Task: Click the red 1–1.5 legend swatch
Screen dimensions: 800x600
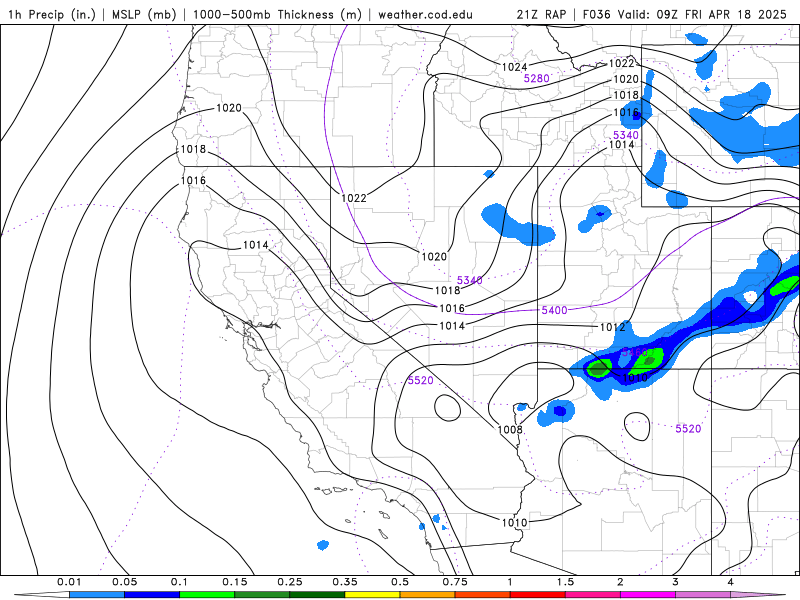Action: point(538,595)
